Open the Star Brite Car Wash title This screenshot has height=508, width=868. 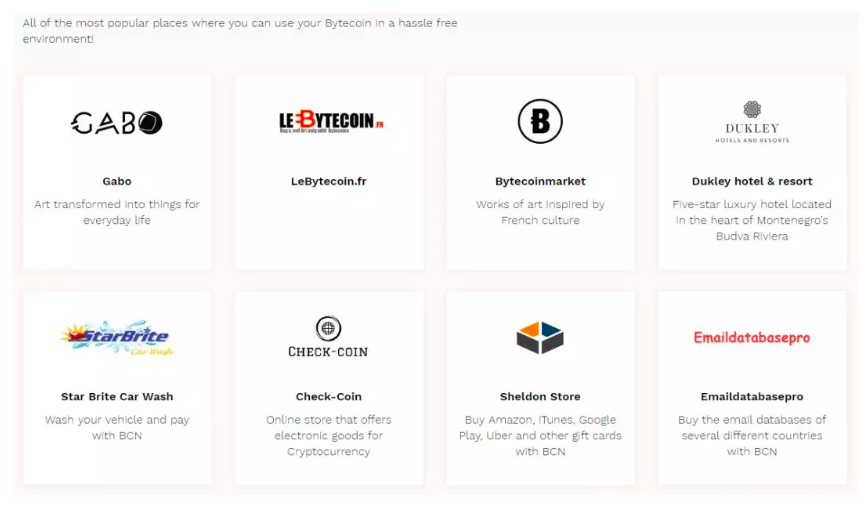click(117, 397)
